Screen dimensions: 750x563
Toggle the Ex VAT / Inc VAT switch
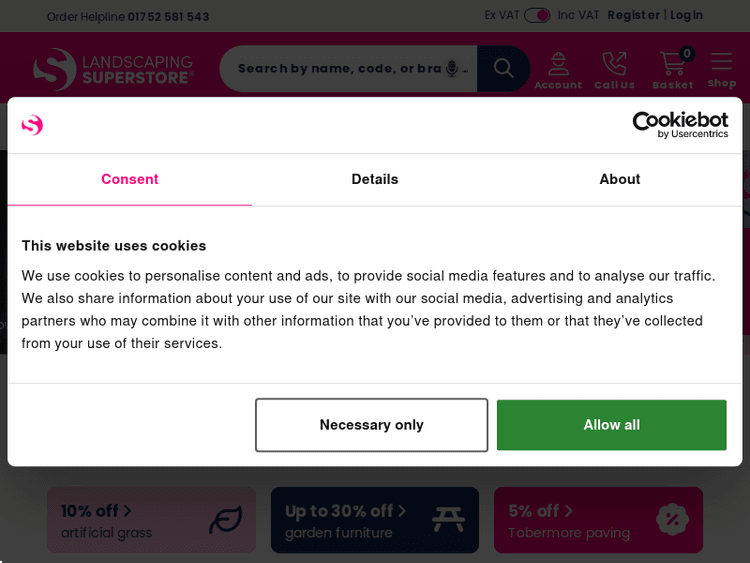tap(537, 15)
